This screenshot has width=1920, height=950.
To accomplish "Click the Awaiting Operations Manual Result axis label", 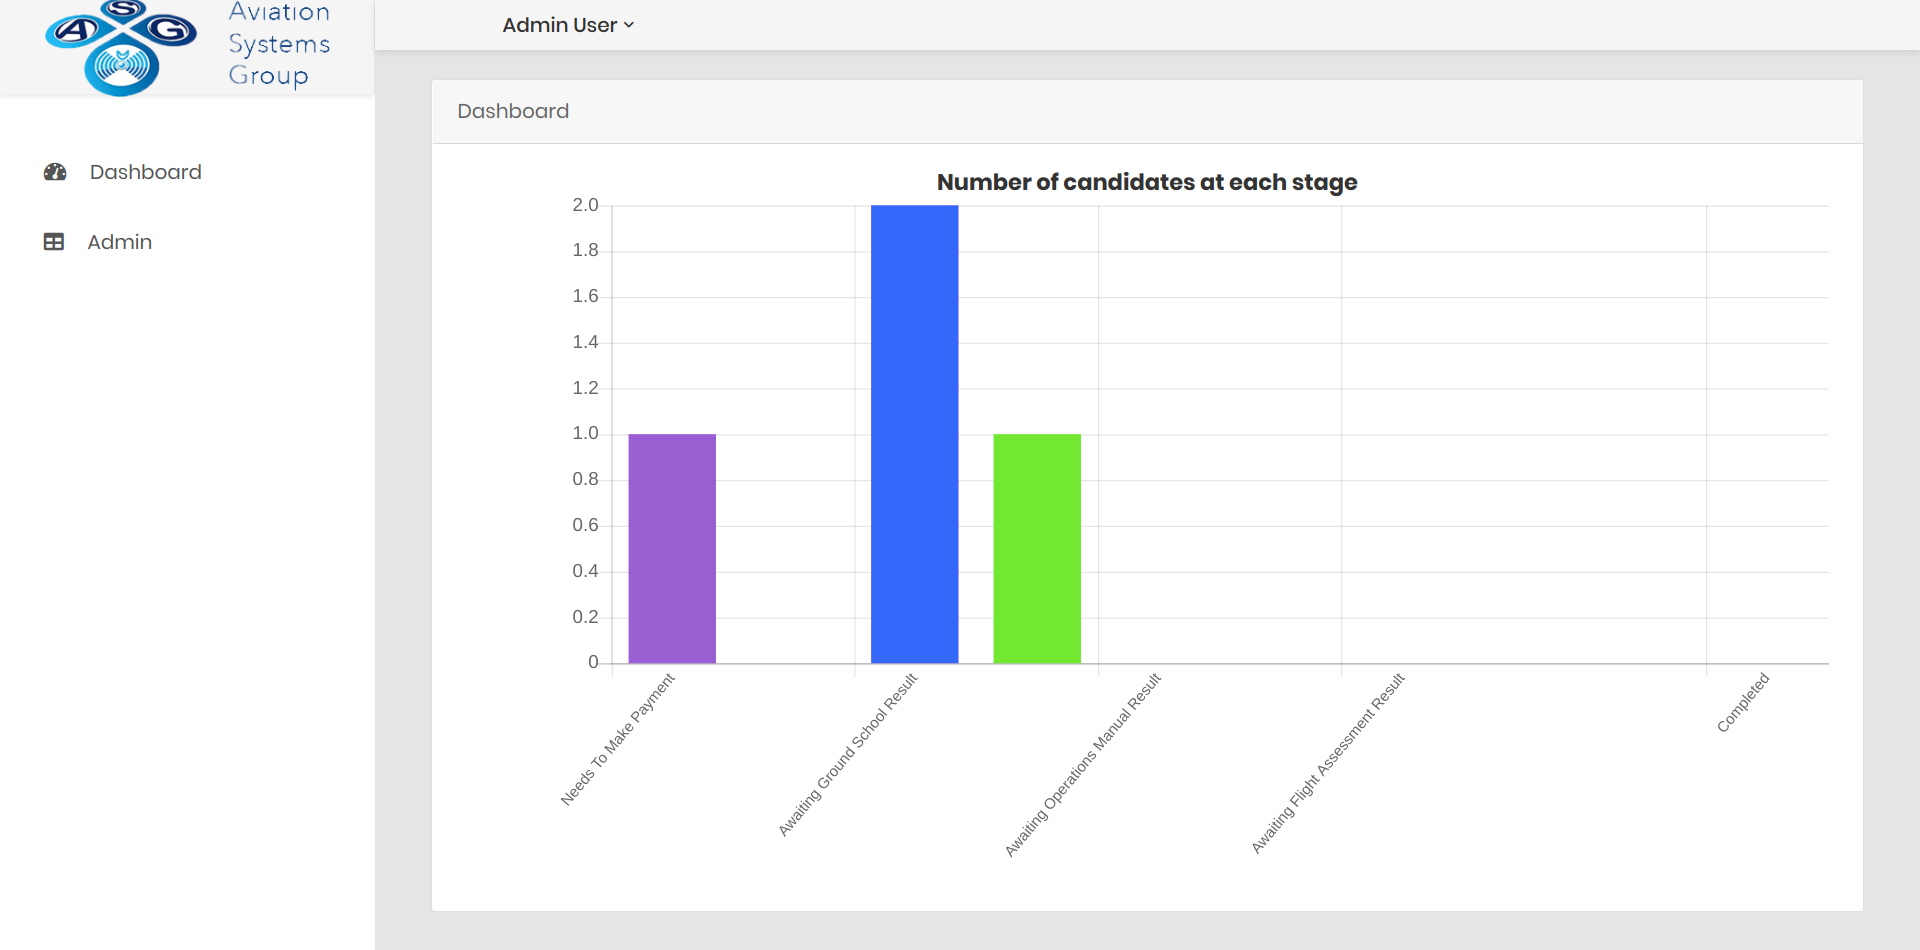I will (x=1083, y=765).
